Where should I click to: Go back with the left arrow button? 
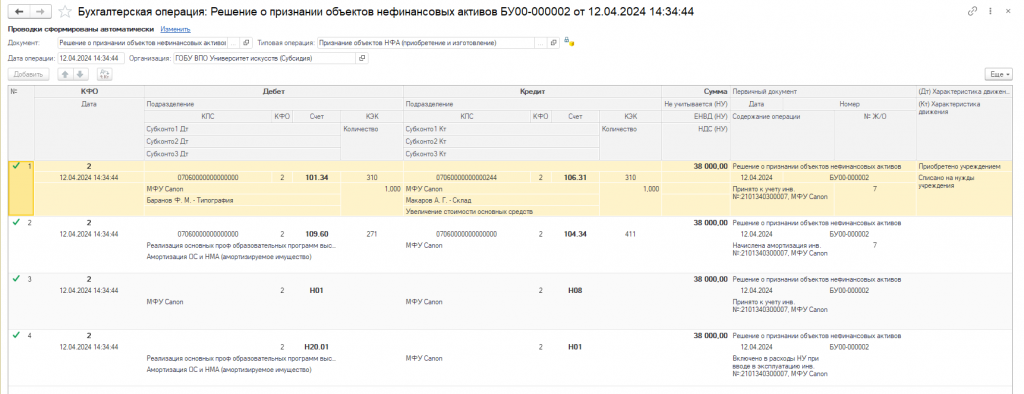click(20, 12)
